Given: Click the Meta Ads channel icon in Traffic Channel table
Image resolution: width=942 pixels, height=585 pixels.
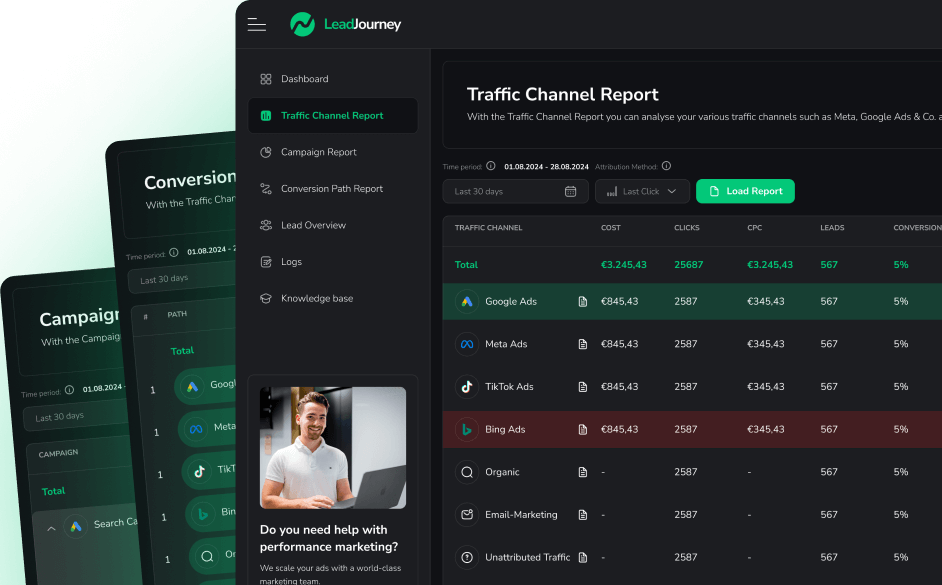Looking at the screenshot, I should [x=467, y=344].
